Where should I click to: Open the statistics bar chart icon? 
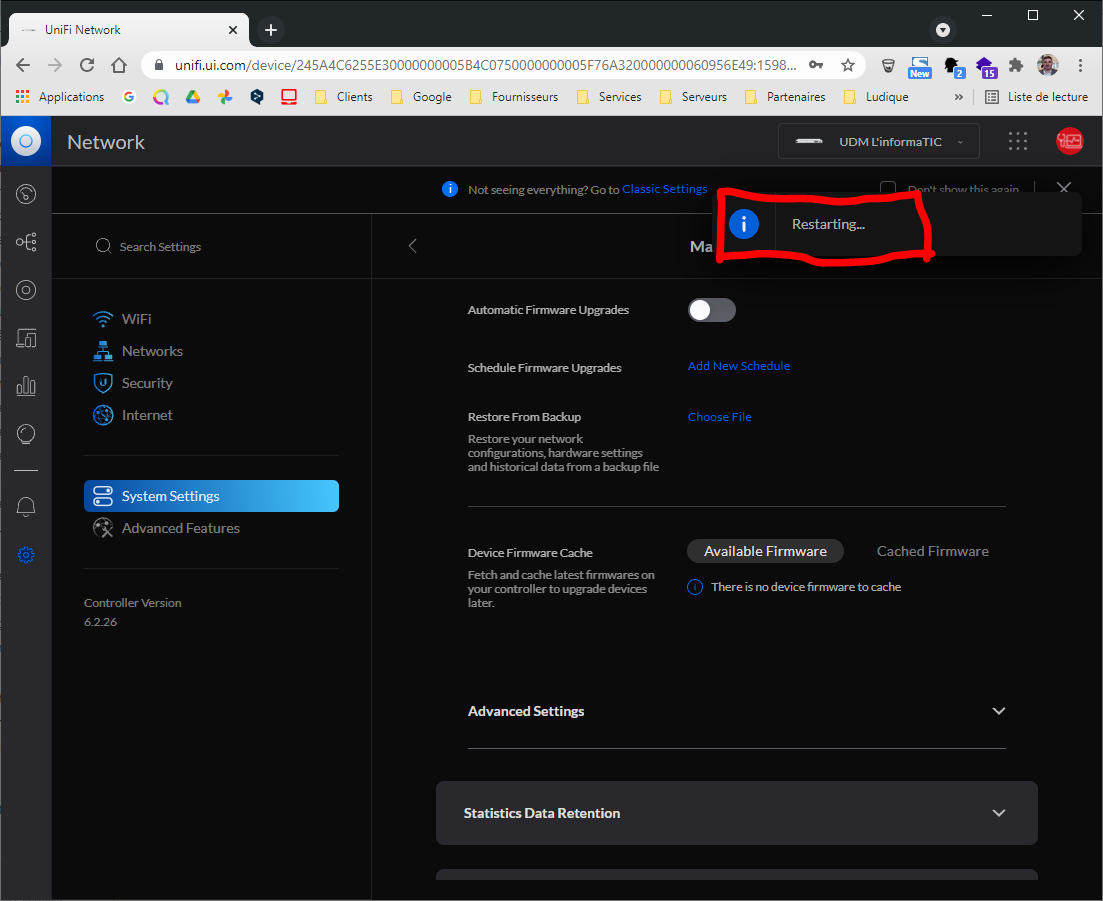[26, 386]
